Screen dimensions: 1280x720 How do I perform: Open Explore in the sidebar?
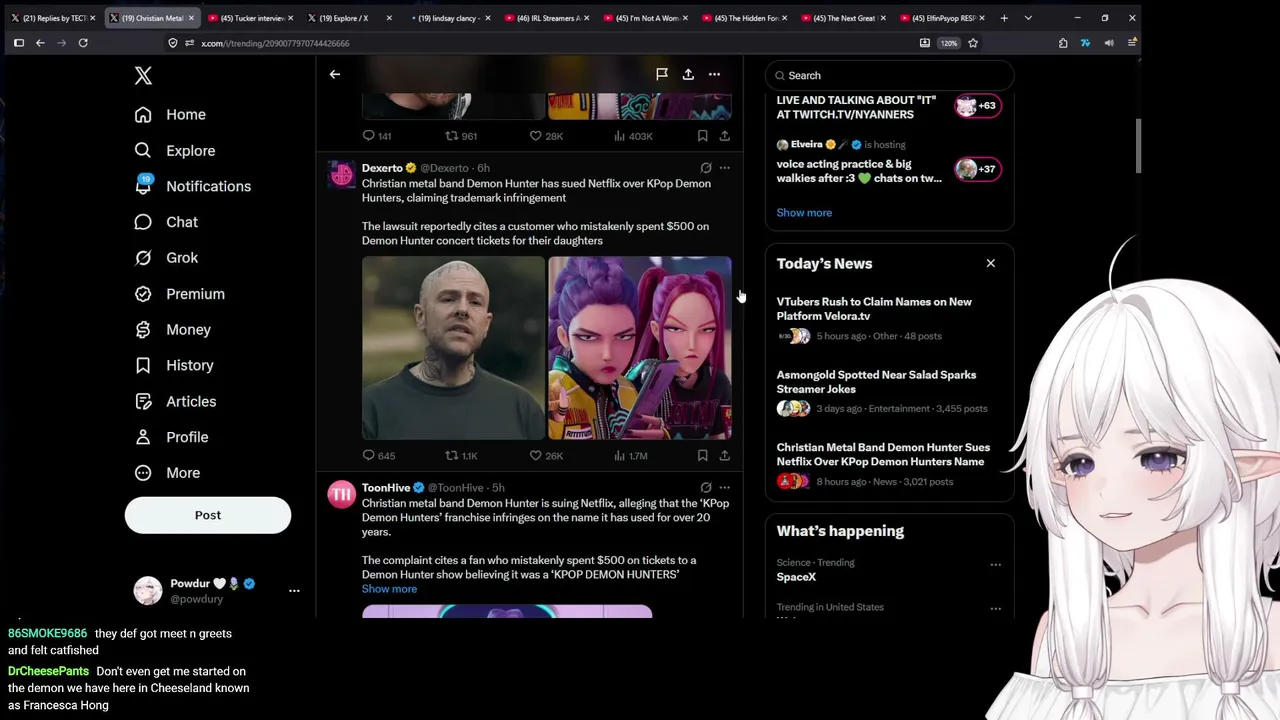[x=175, y=151]
